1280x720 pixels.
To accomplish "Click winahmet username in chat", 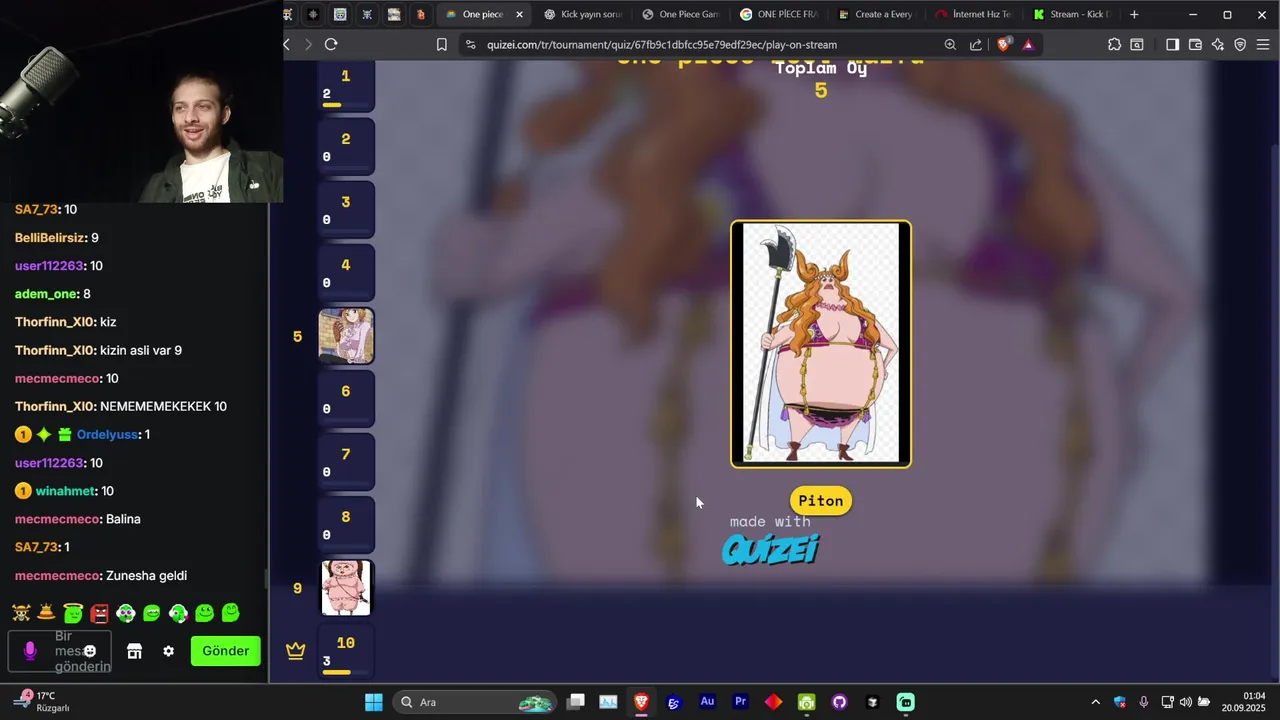I will pos(65,491).
